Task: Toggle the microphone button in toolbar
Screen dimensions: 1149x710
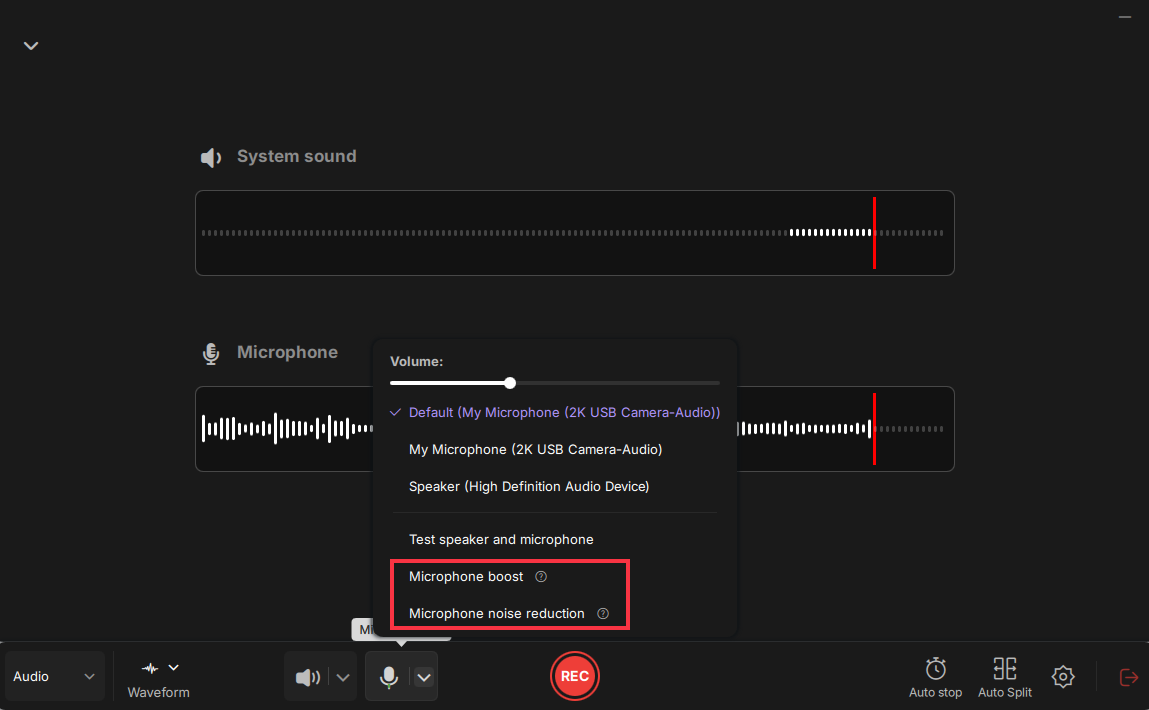Action: pyautogui.click(x=389, y=677)
